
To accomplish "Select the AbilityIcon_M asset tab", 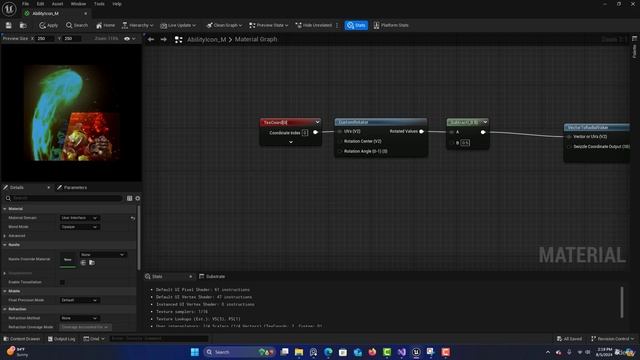I will click(46, 13).
